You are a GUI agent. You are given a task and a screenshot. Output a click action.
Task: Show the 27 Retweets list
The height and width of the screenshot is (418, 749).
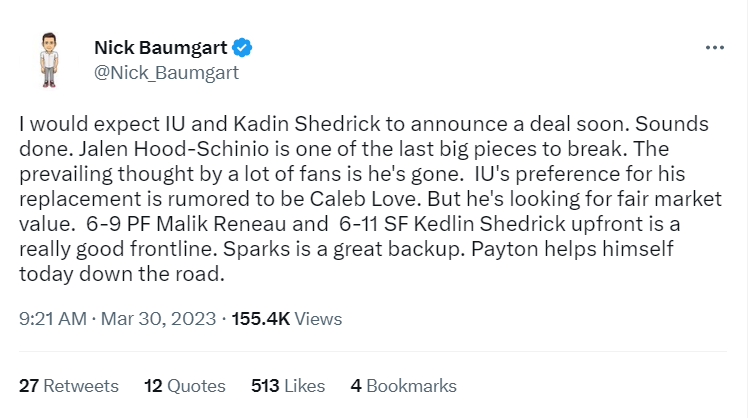(69, 385)
